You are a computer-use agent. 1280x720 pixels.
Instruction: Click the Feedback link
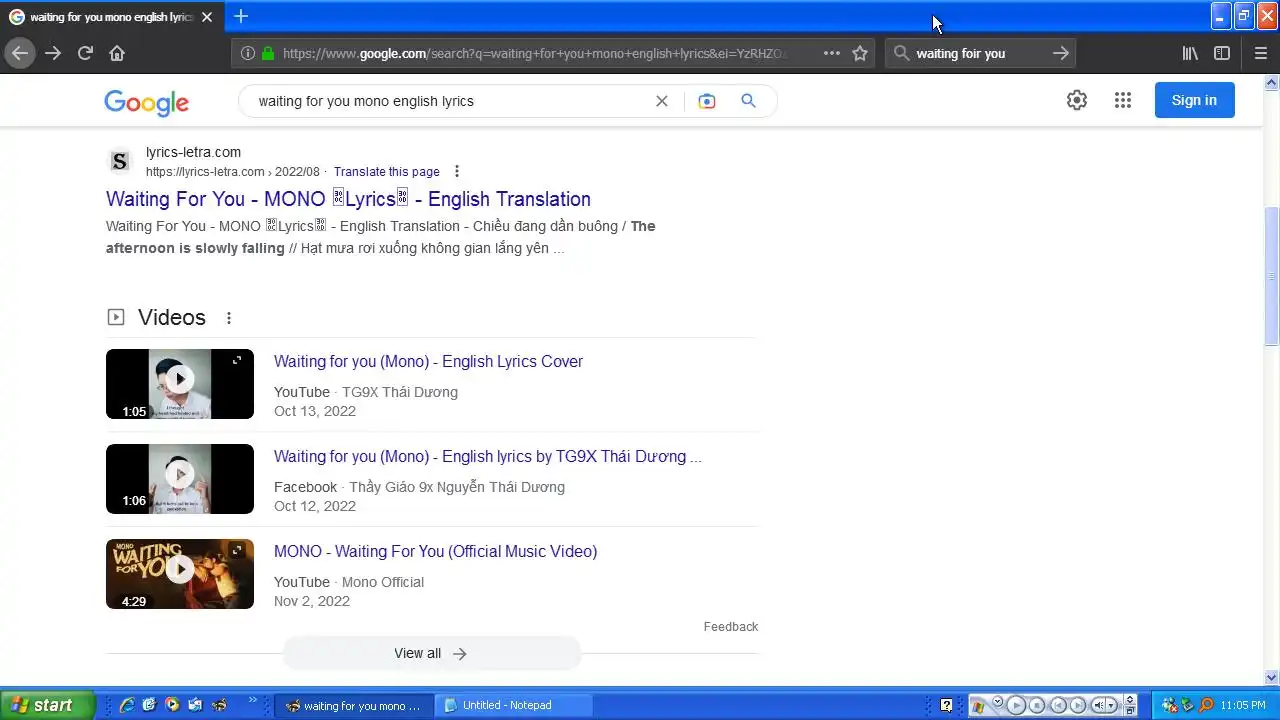click(x=730, y=627)
